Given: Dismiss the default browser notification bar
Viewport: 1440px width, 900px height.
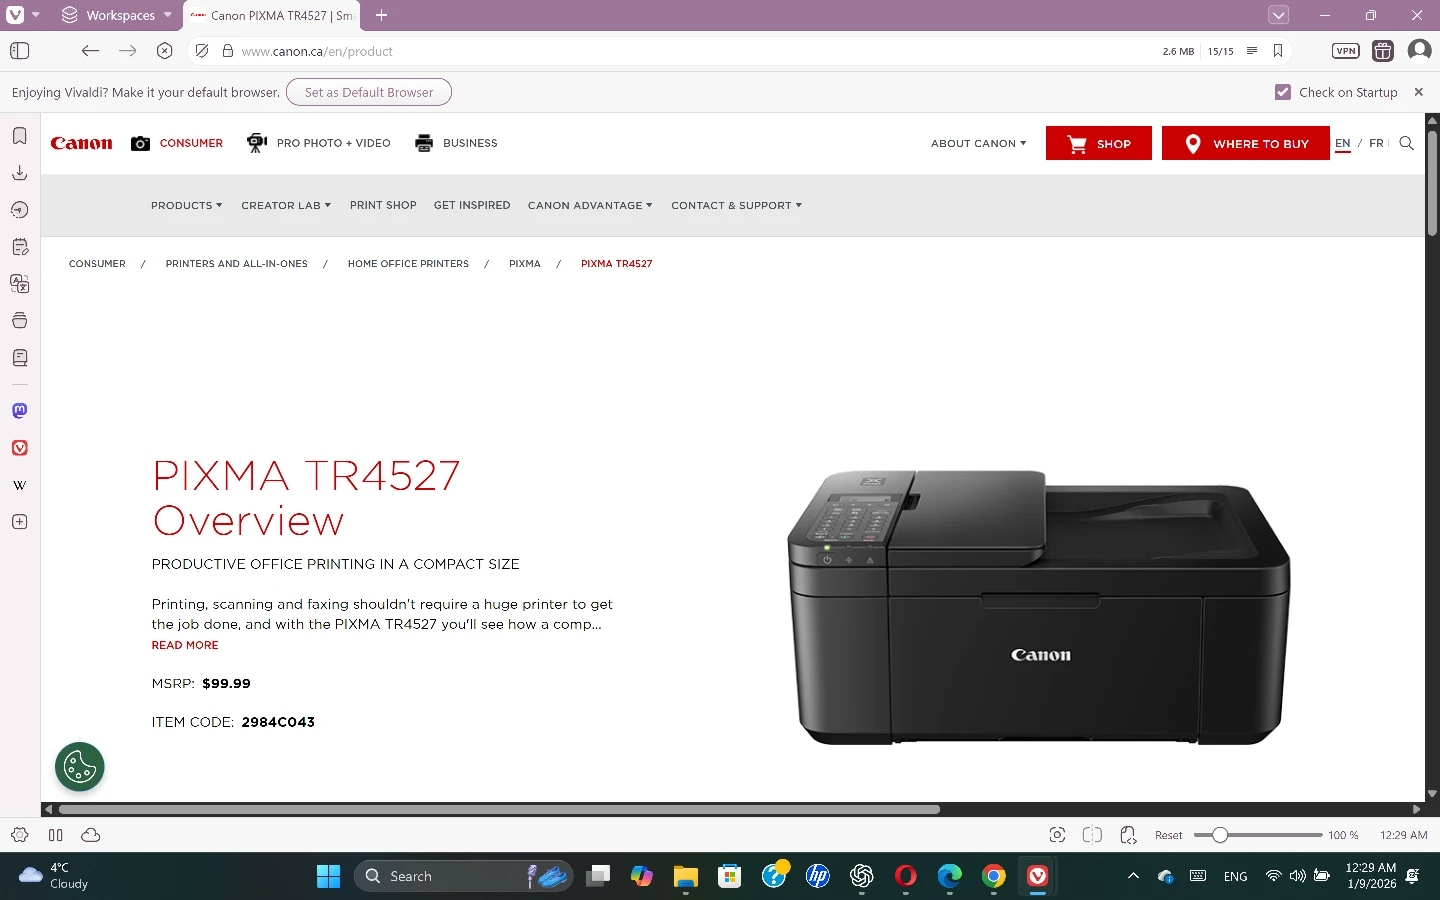Looking at the screenshot, I should click(x=1418, y=92).
